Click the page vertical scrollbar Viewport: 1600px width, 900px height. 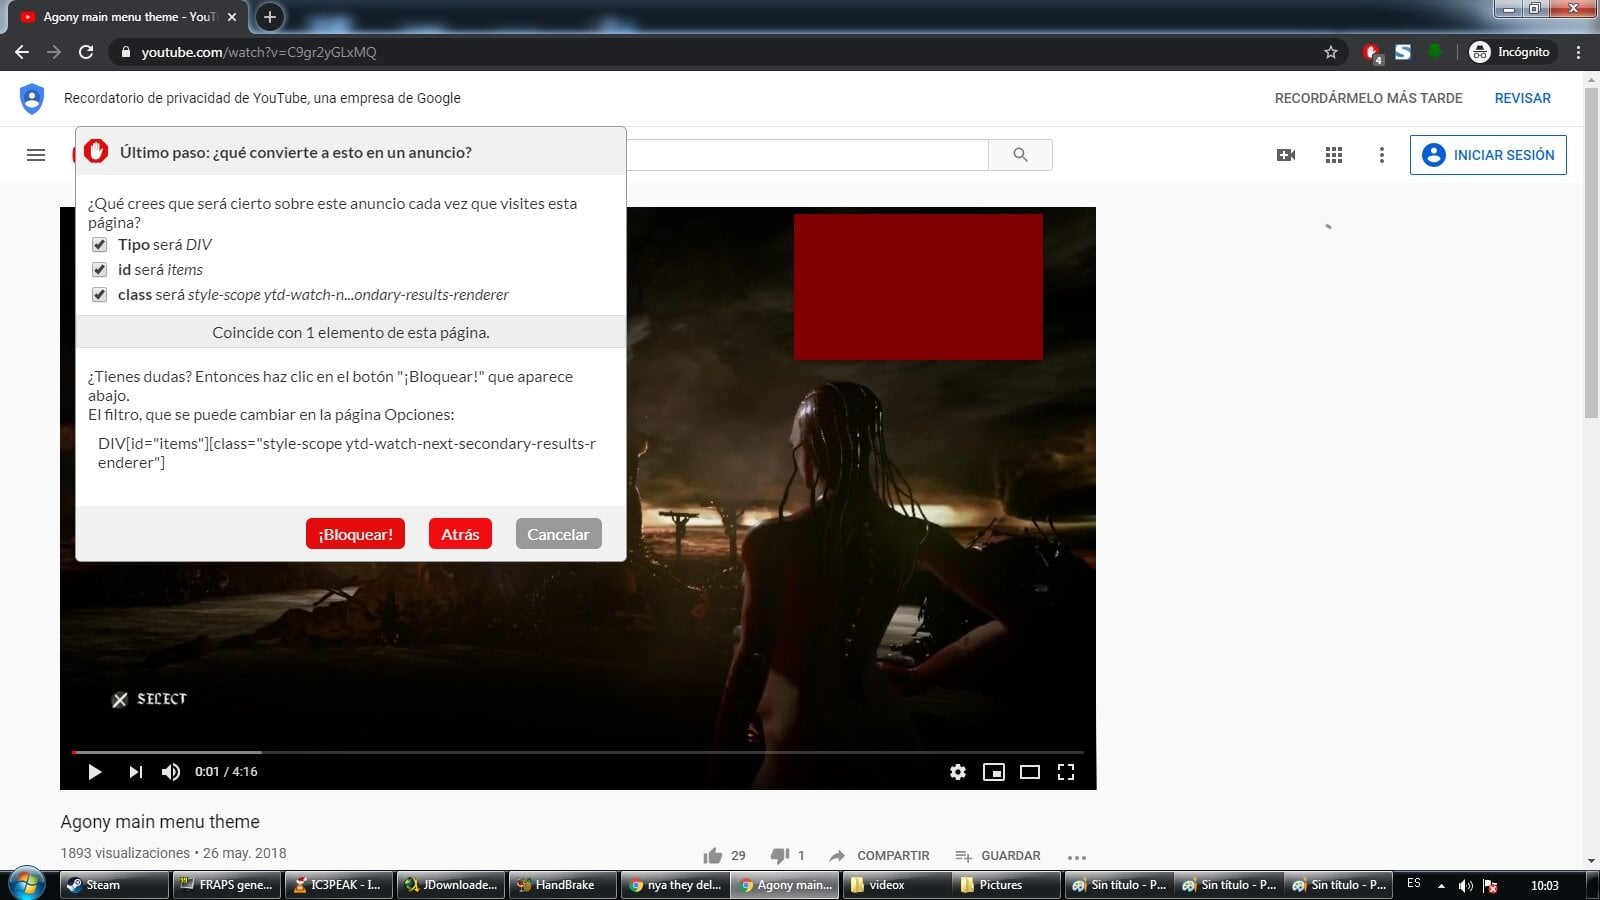(x=1591, y=252)
